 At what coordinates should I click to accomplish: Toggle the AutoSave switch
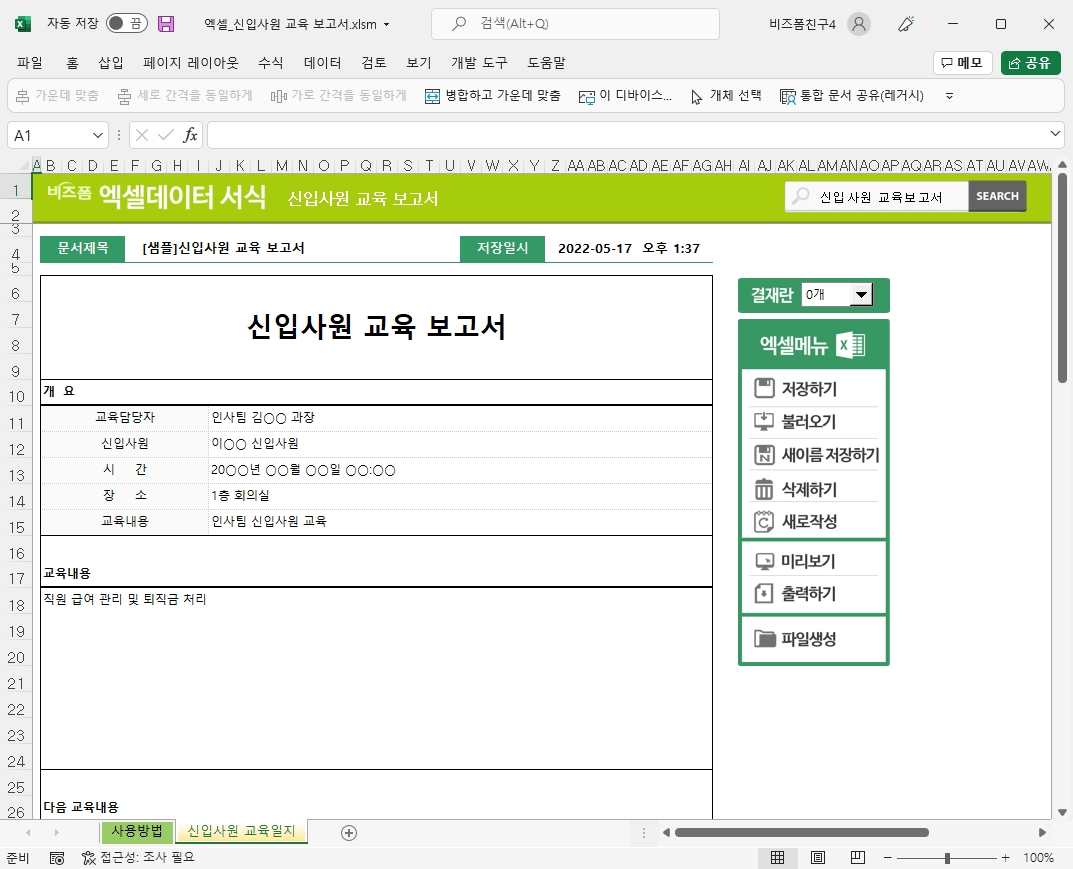pos(127,23)
